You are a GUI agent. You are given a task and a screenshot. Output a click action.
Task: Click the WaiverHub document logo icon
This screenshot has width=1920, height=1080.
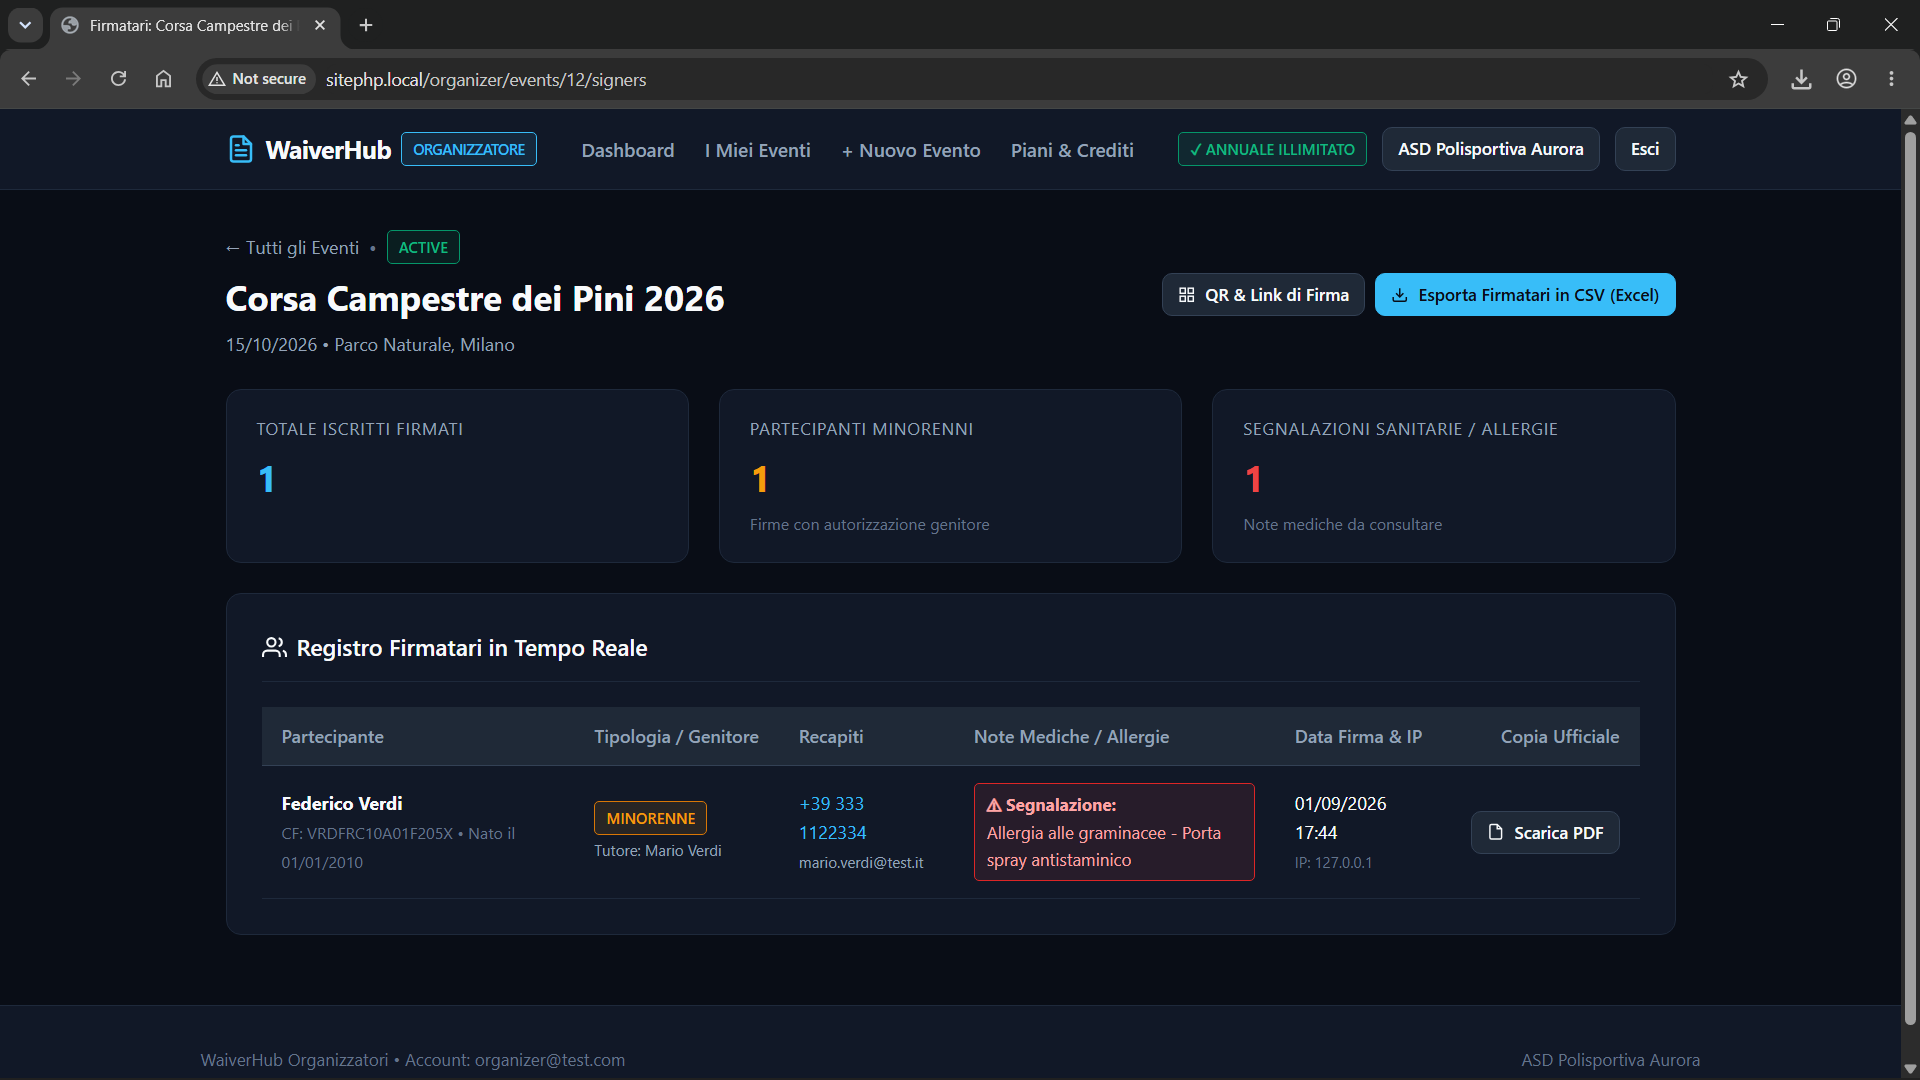pos(240,150)
